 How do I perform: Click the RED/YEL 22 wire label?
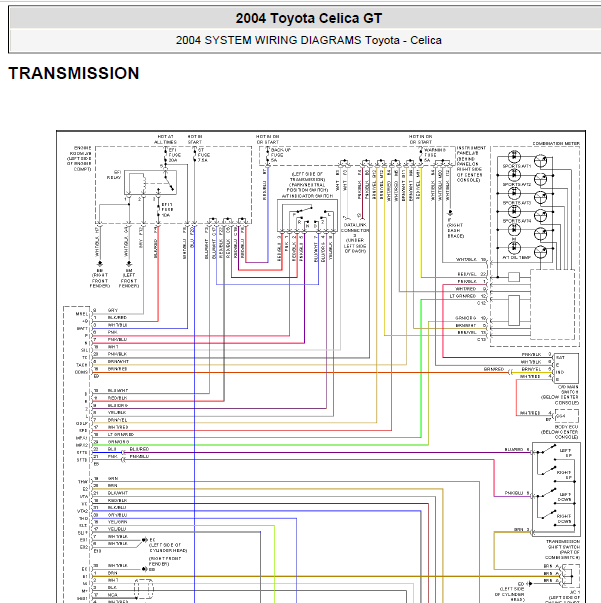coord(472,274)
